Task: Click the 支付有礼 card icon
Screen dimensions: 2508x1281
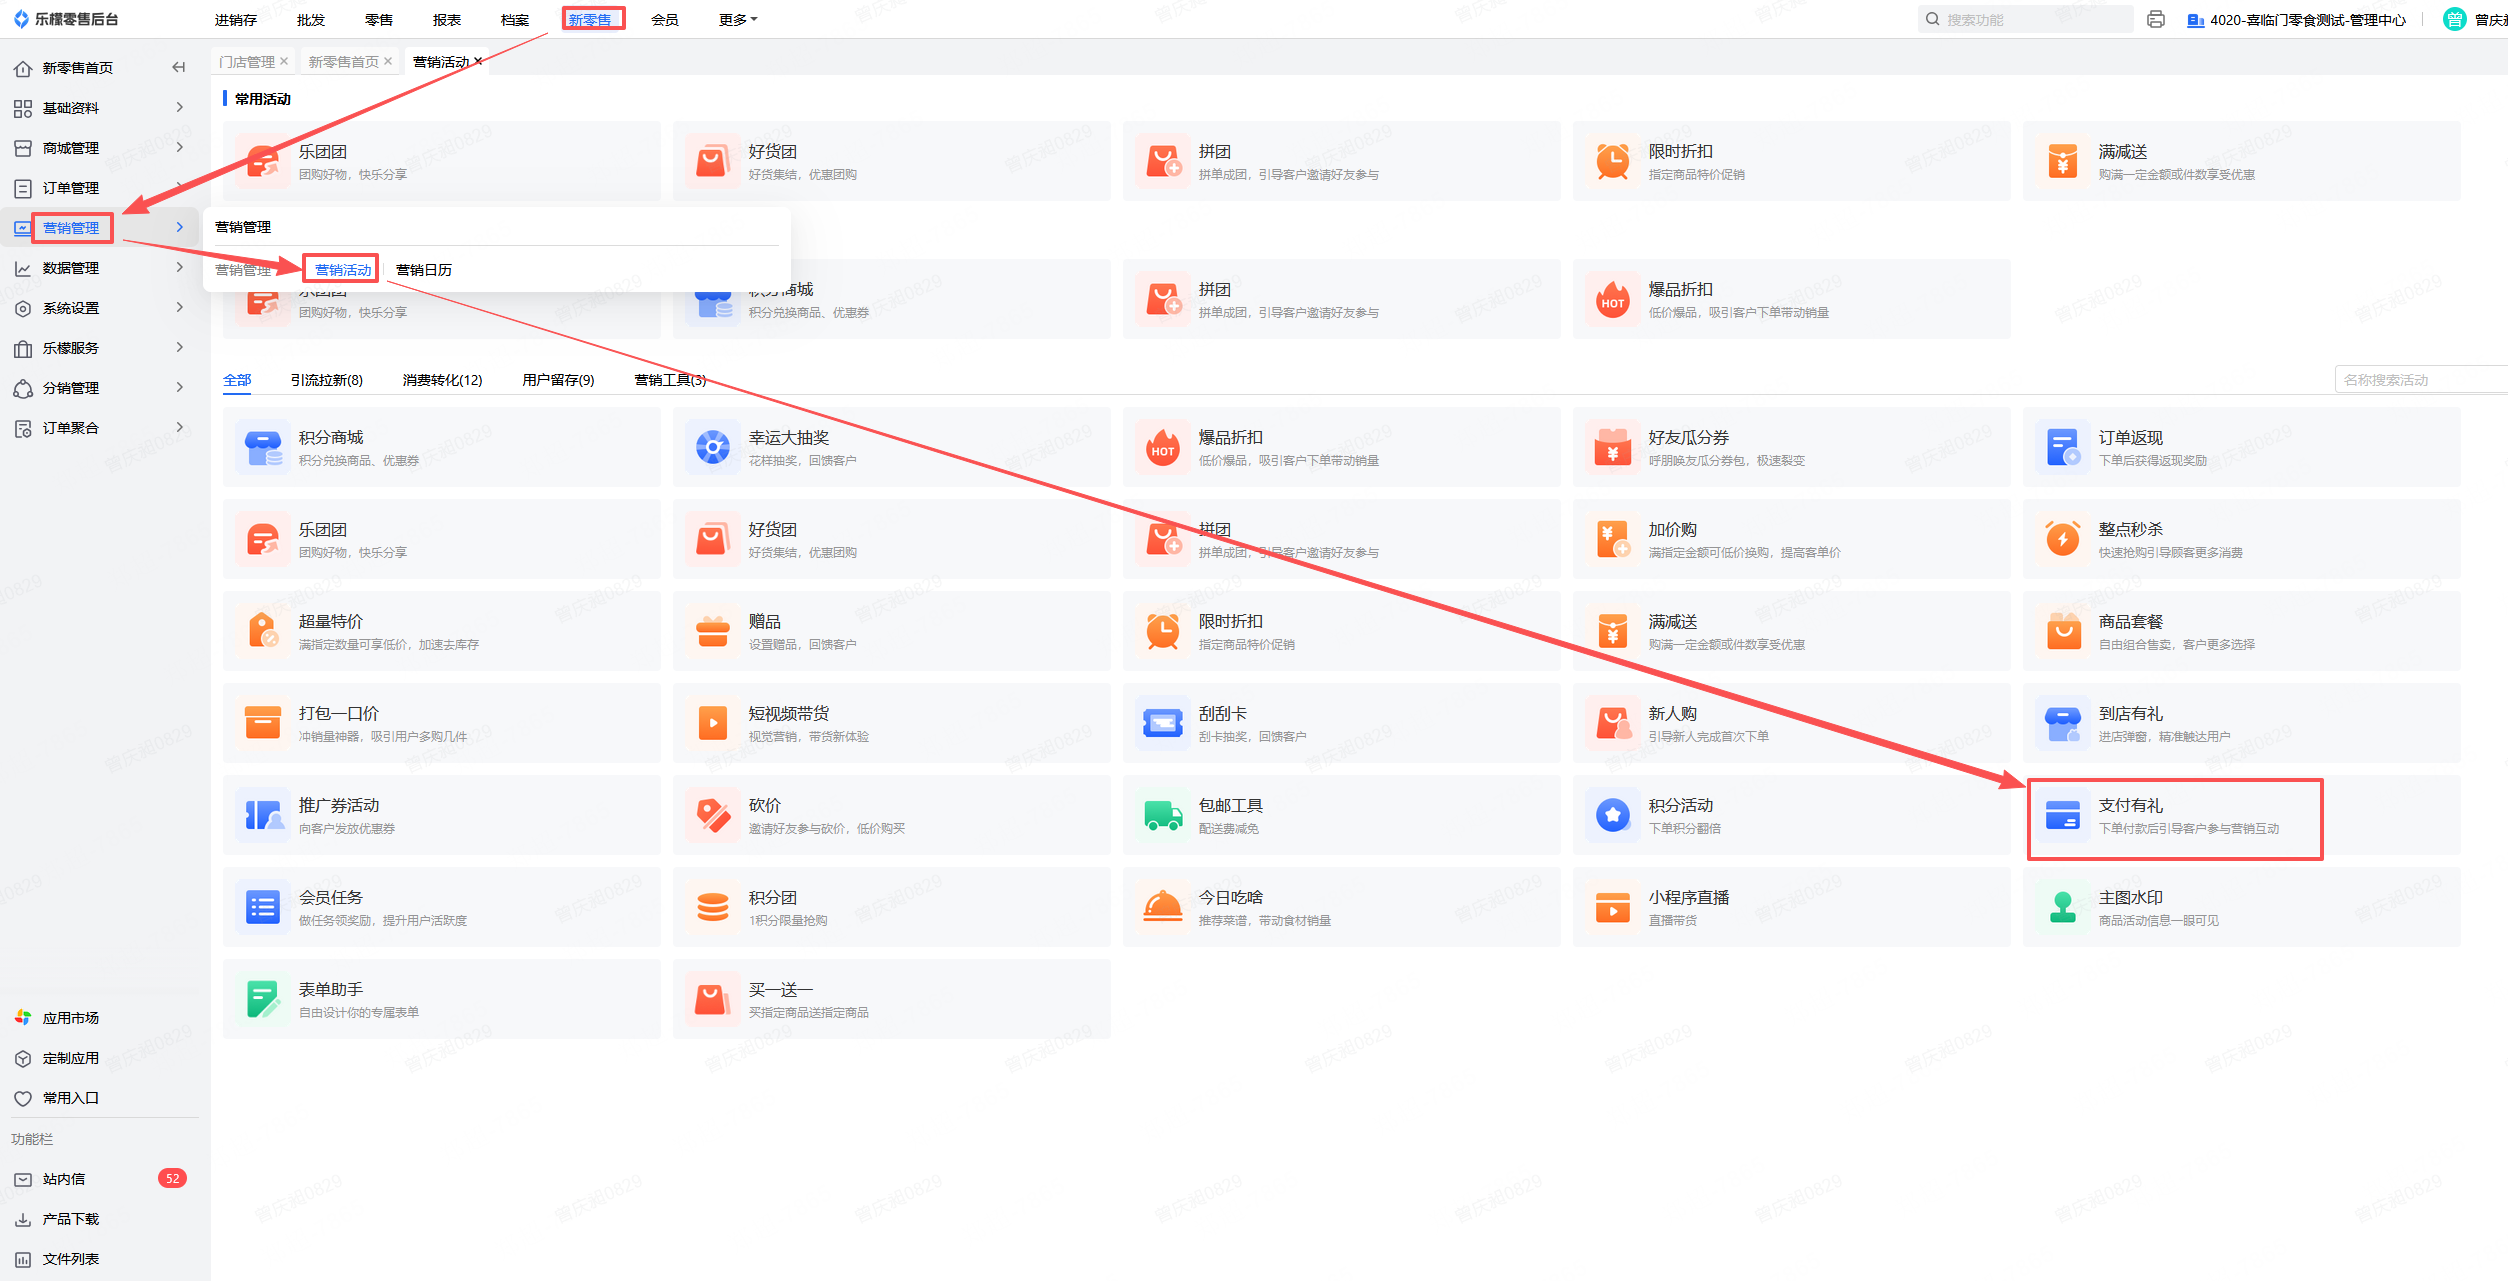Action: point(2062,815)
